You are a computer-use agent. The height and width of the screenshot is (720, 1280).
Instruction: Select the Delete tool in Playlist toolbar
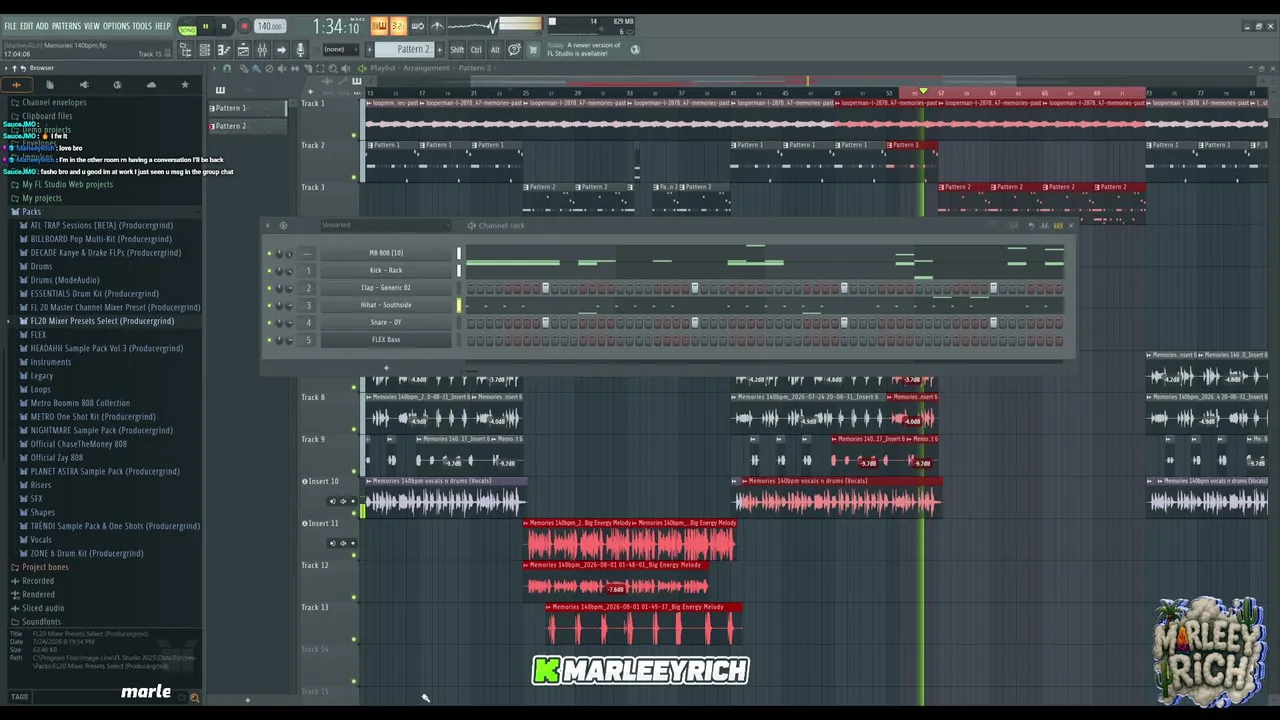[x=269, y=68]
